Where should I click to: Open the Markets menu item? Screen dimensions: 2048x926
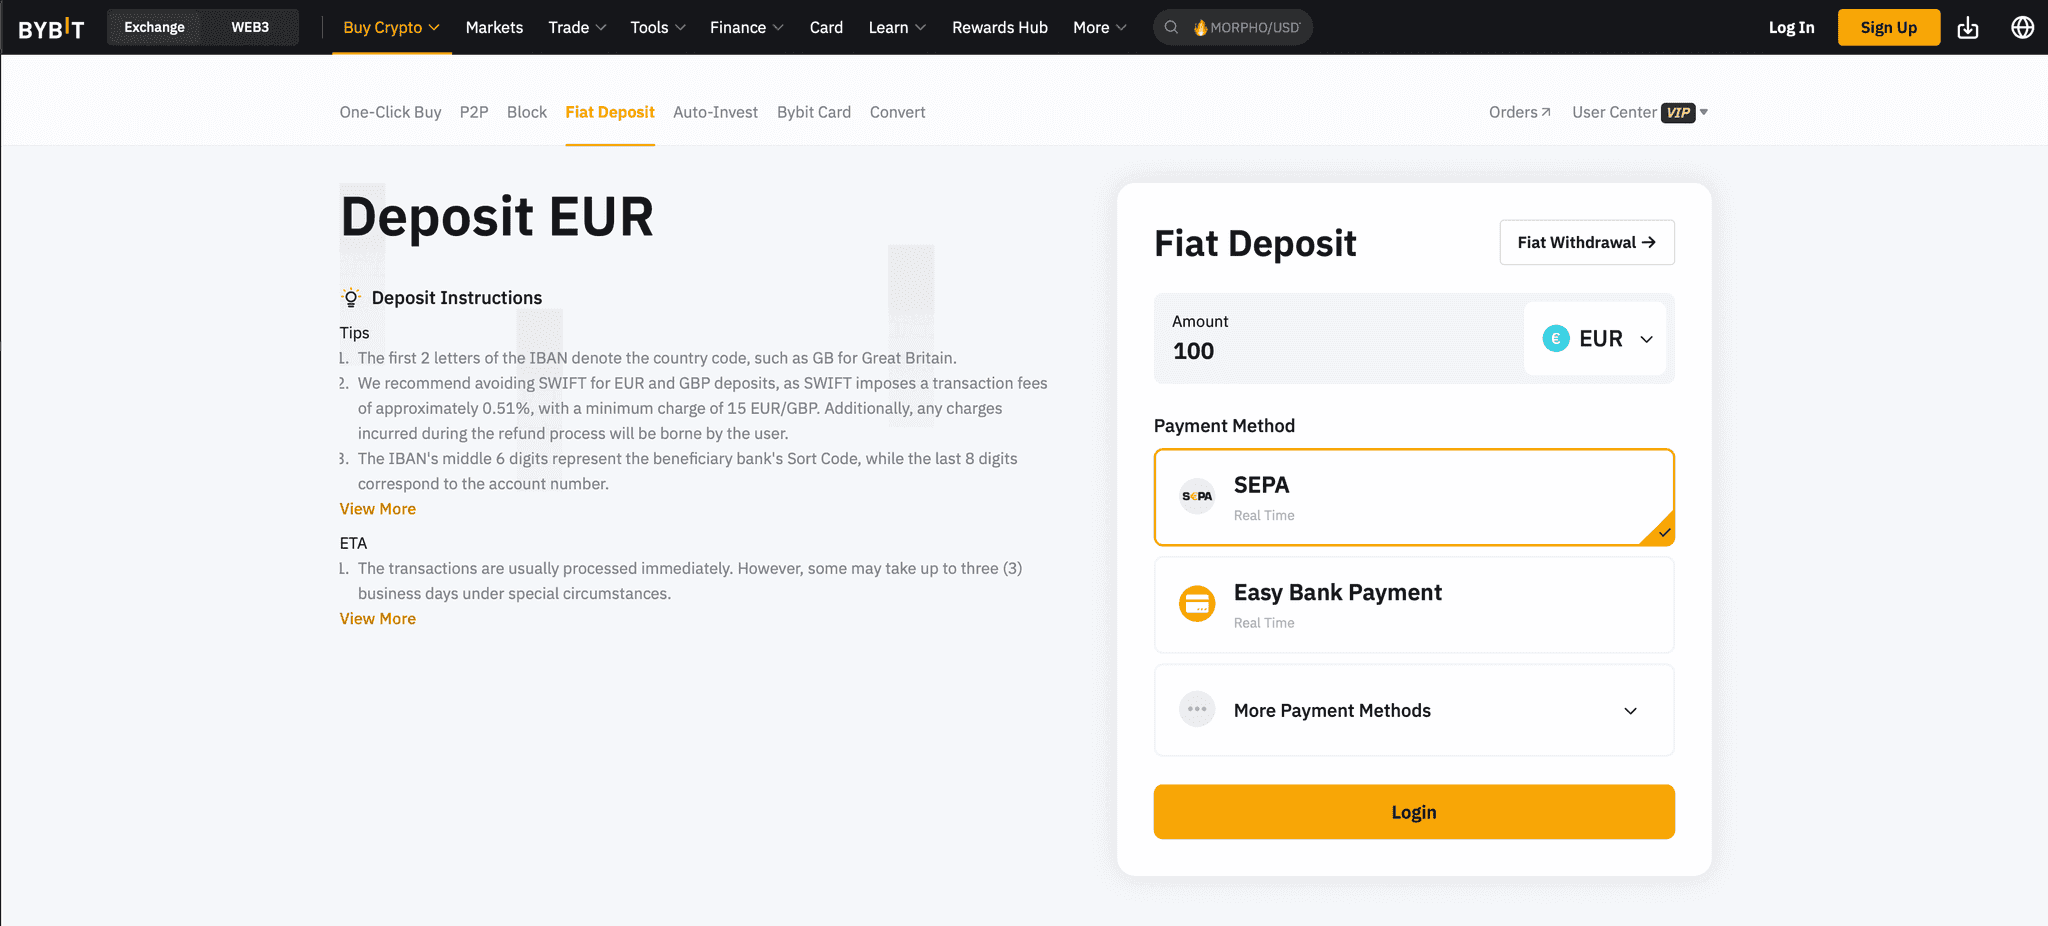coord(494,27)
